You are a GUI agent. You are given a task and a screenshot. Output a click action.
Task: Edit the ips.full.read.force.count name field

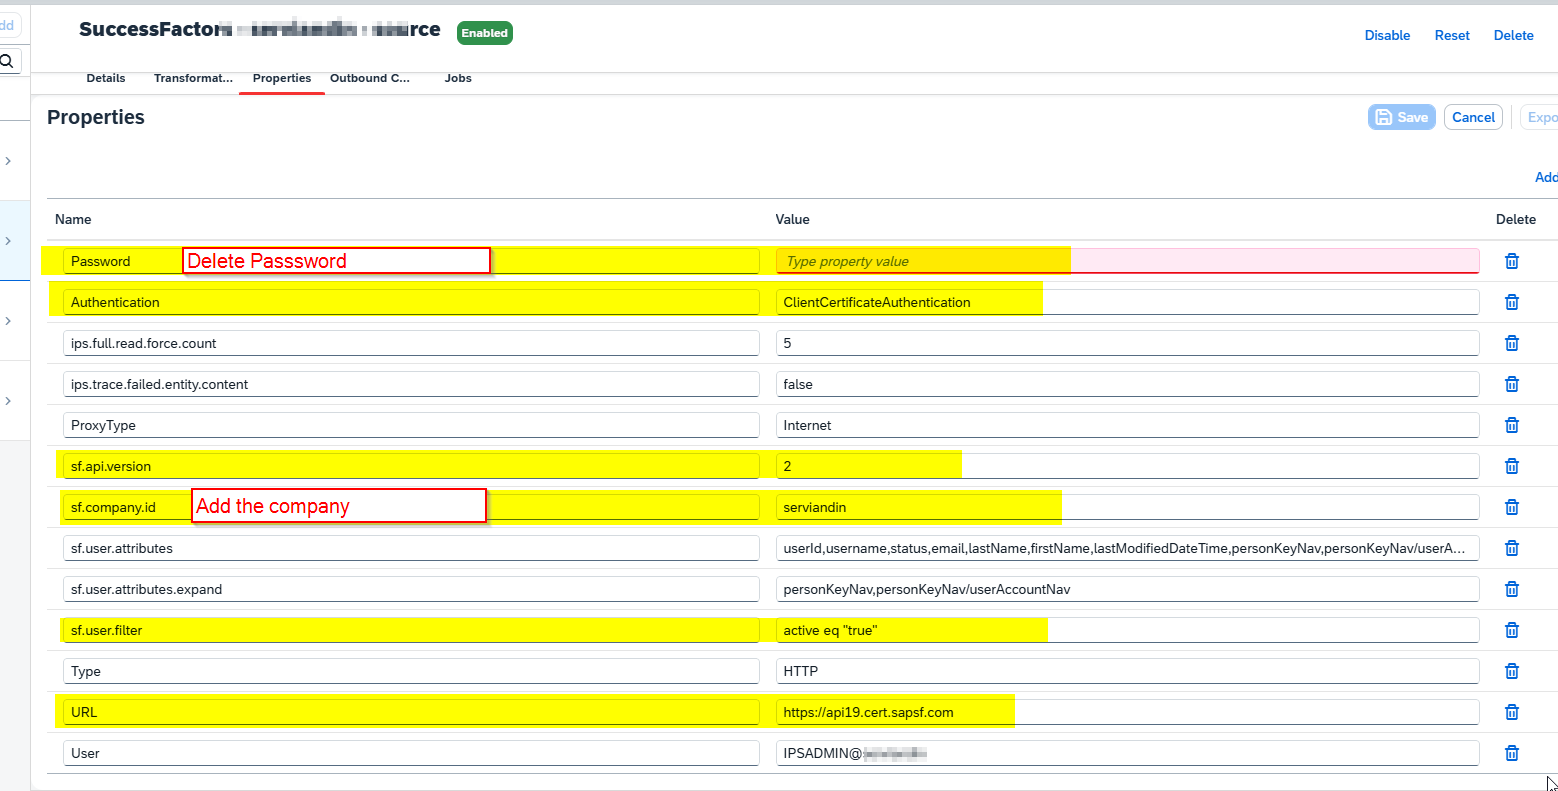411,343
